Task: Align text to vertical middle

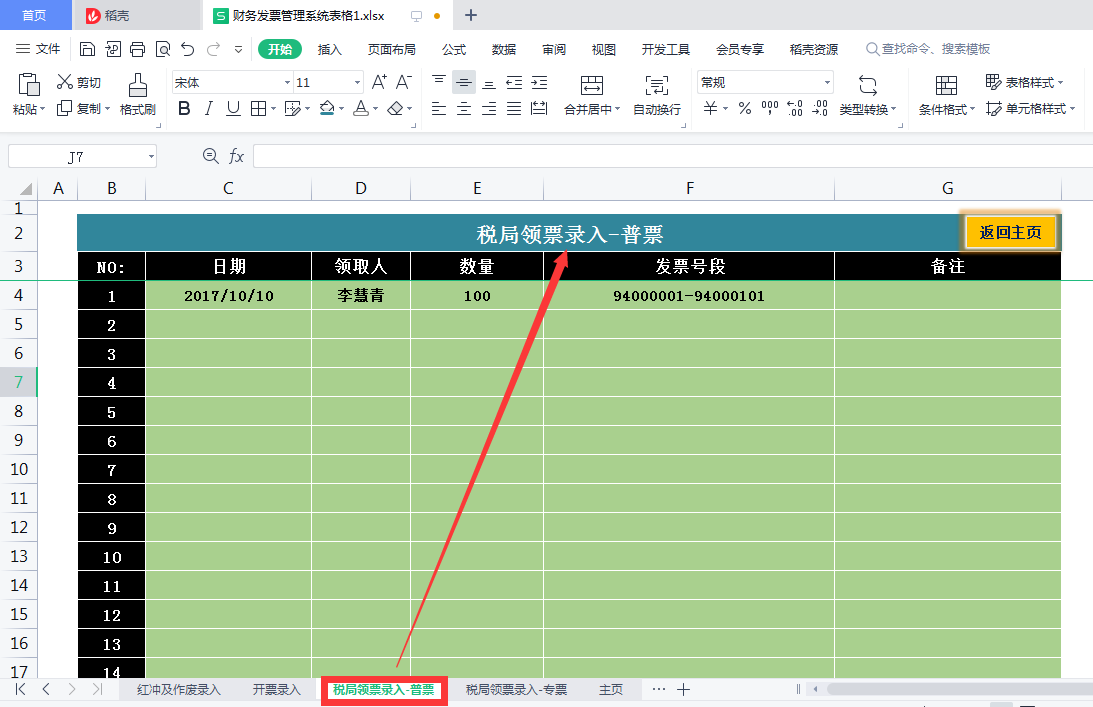Action: (464, 82)
